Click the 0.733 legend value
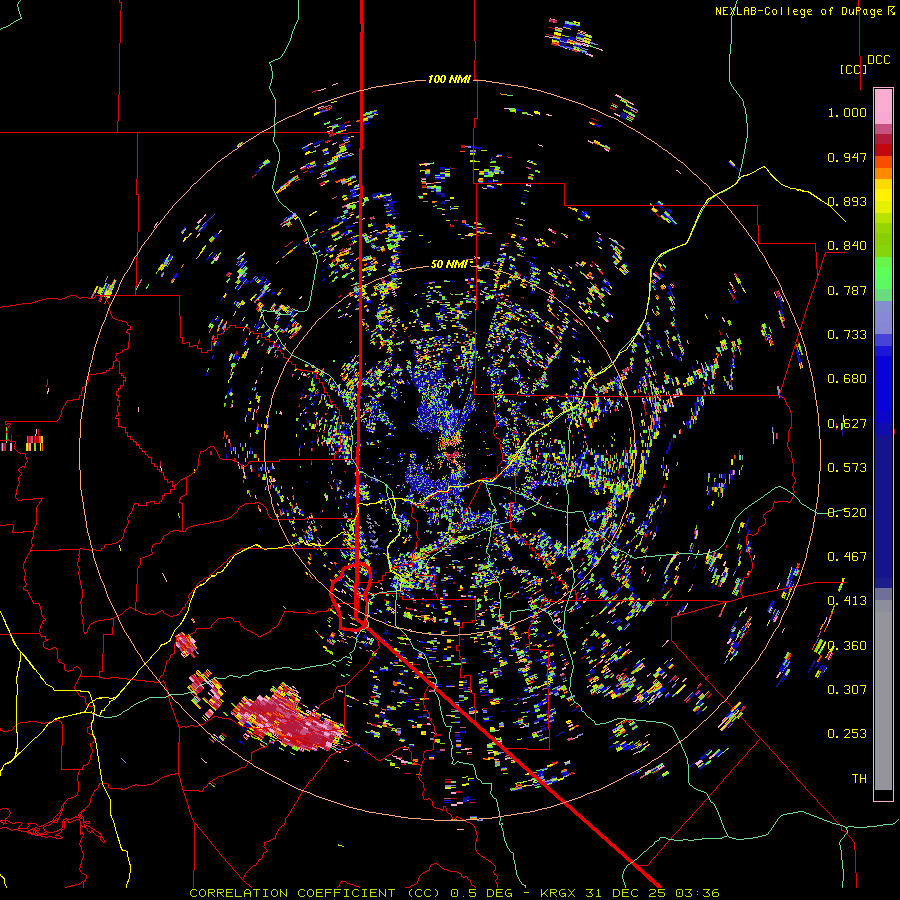This screenshot has width=900, height=900. (x=847, y=335)
